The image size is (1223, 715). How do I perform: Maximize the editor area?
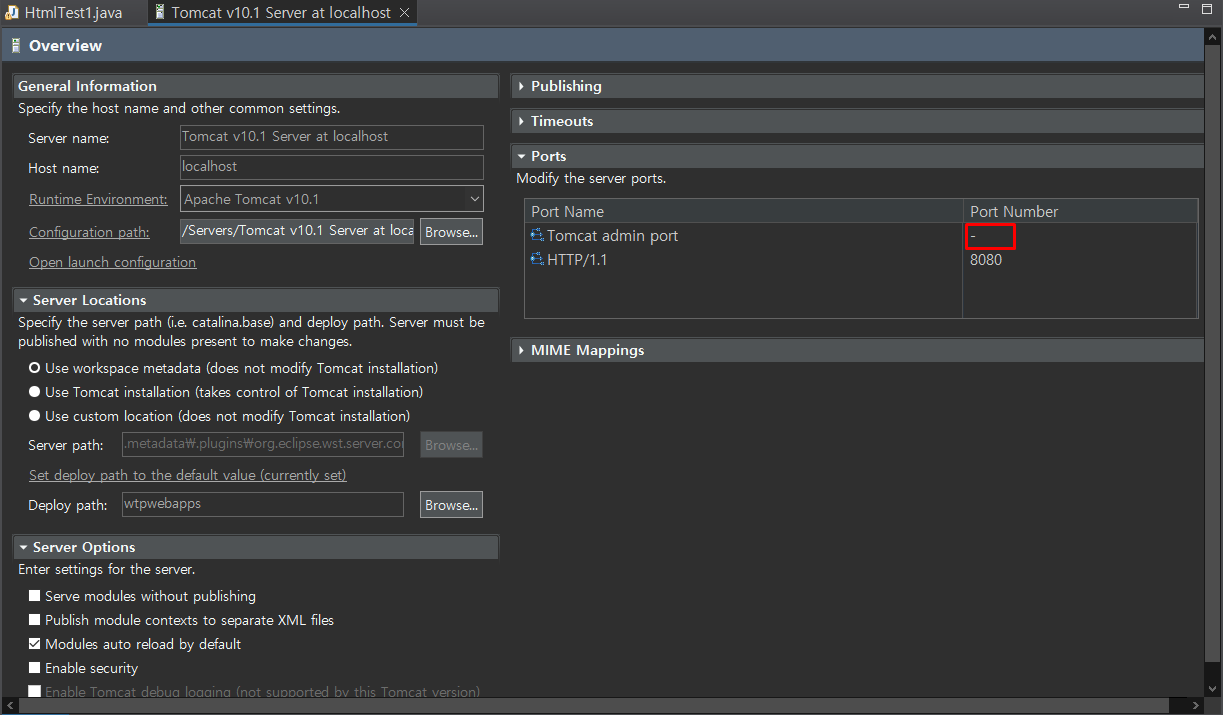coord(1207,8)
